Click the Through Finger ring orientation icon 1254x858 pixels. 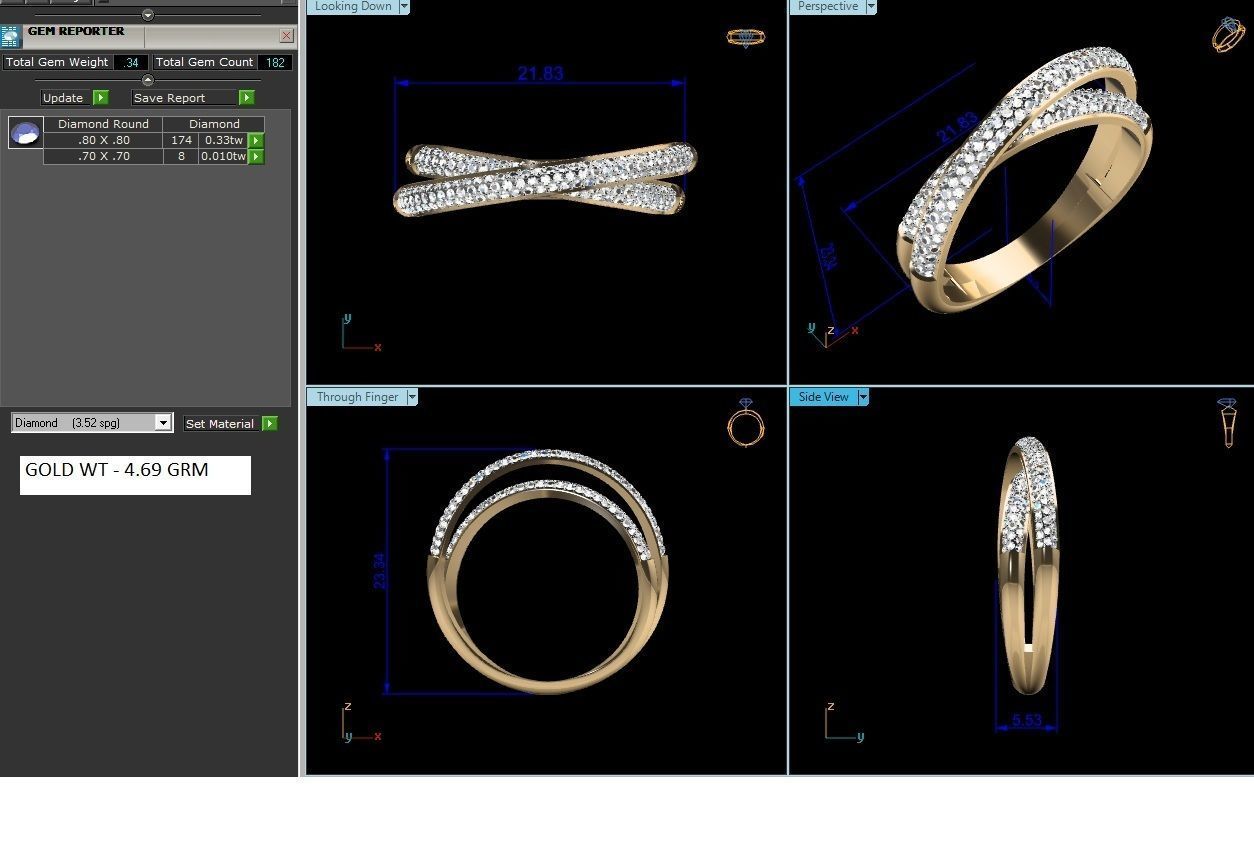pos(746,422)
